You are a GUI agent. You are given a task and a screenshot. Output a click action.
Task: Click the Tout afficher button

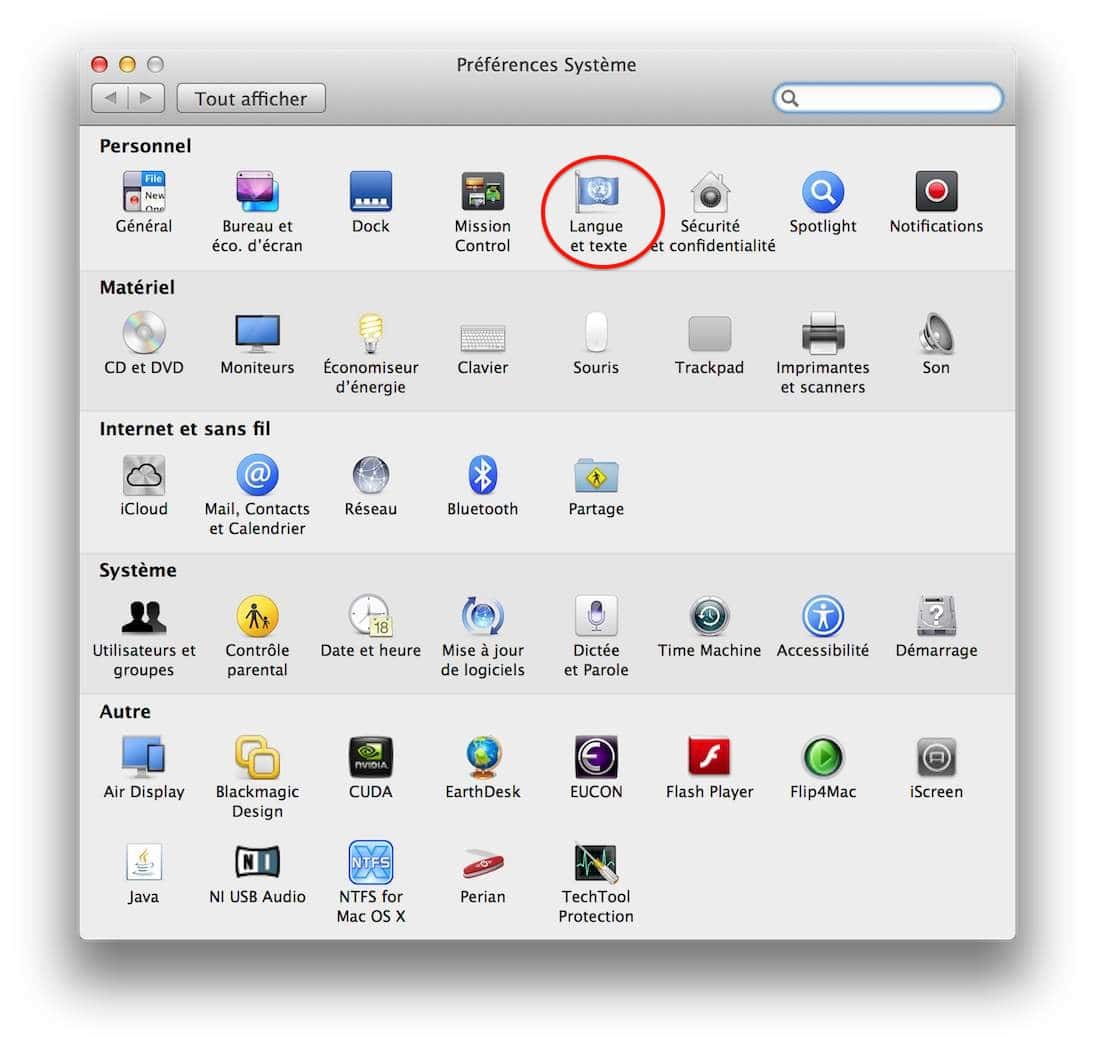(x=251, y=98)
